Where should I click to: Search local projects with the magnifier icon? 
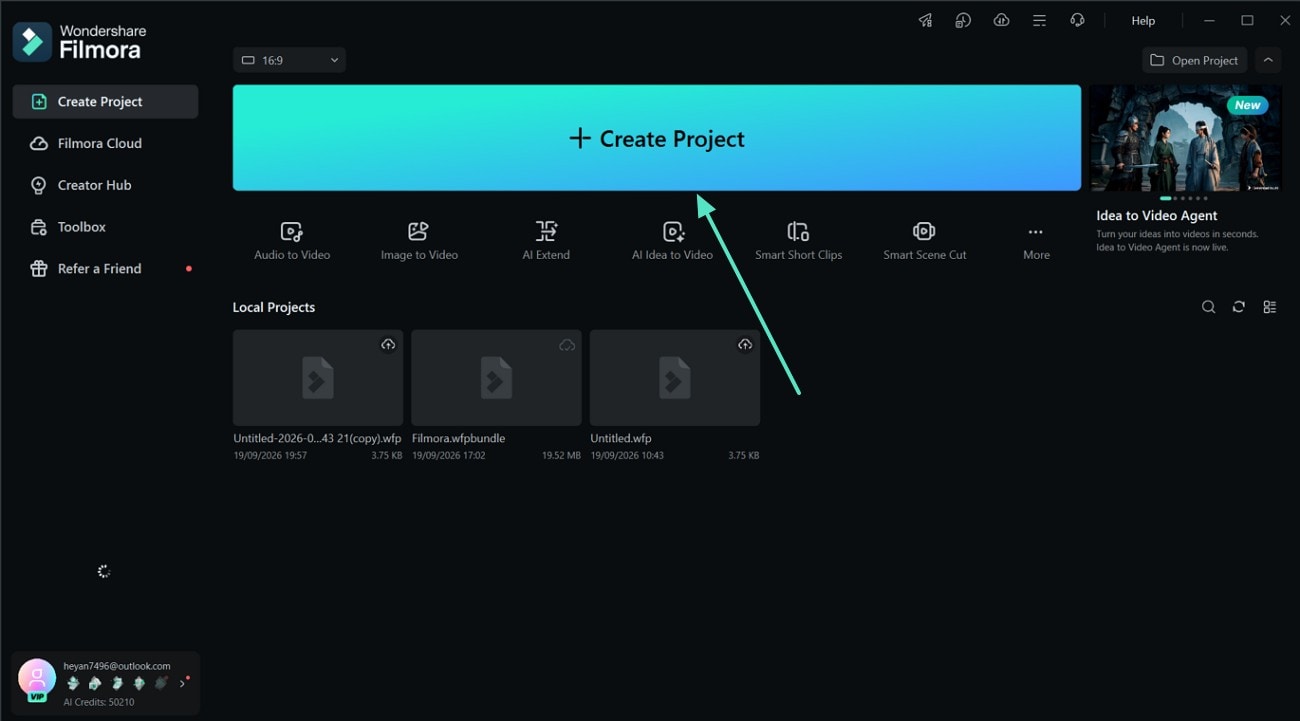click(1208, 307)
